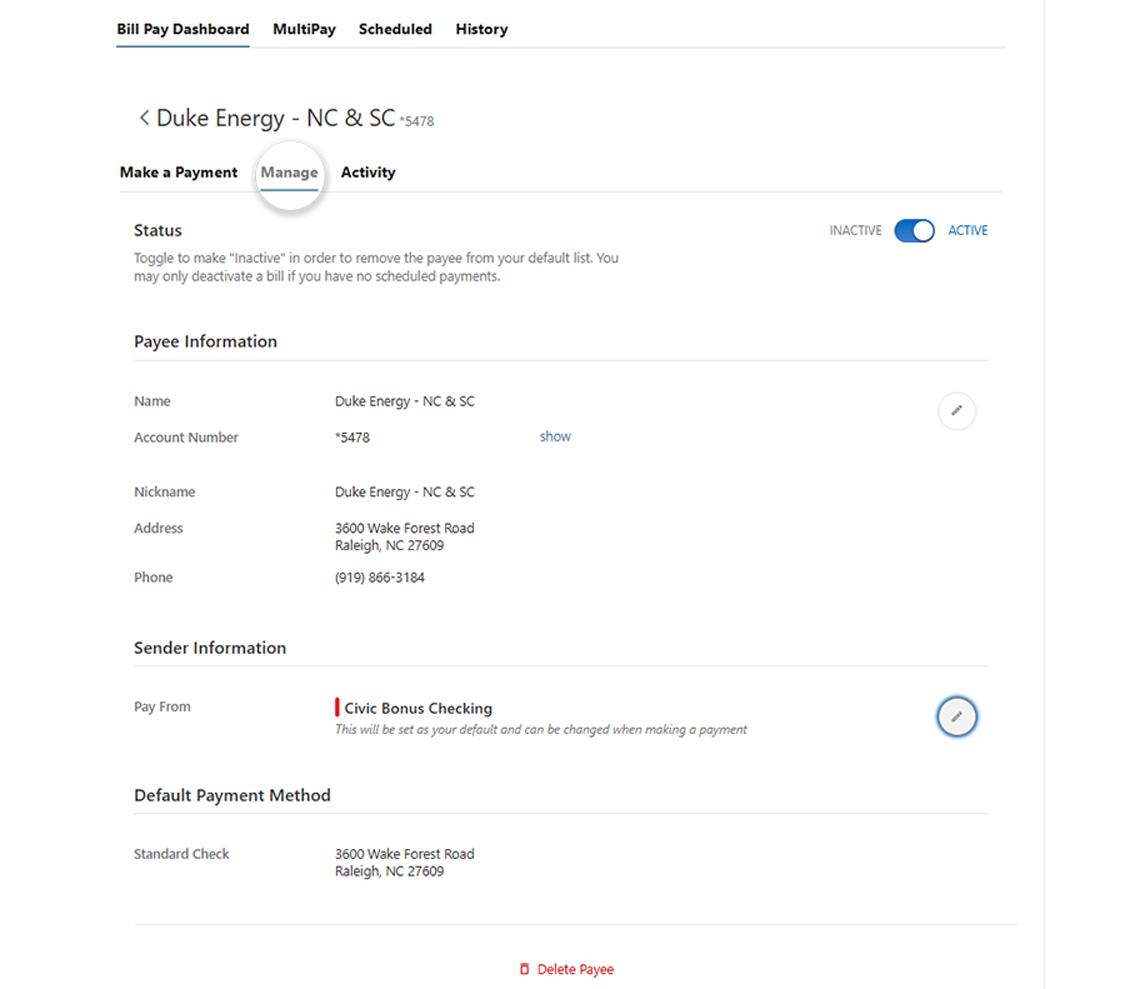Select masked account number *5478 value
The height and width of the screenshot is (989, 1125).
pos(352,437)
